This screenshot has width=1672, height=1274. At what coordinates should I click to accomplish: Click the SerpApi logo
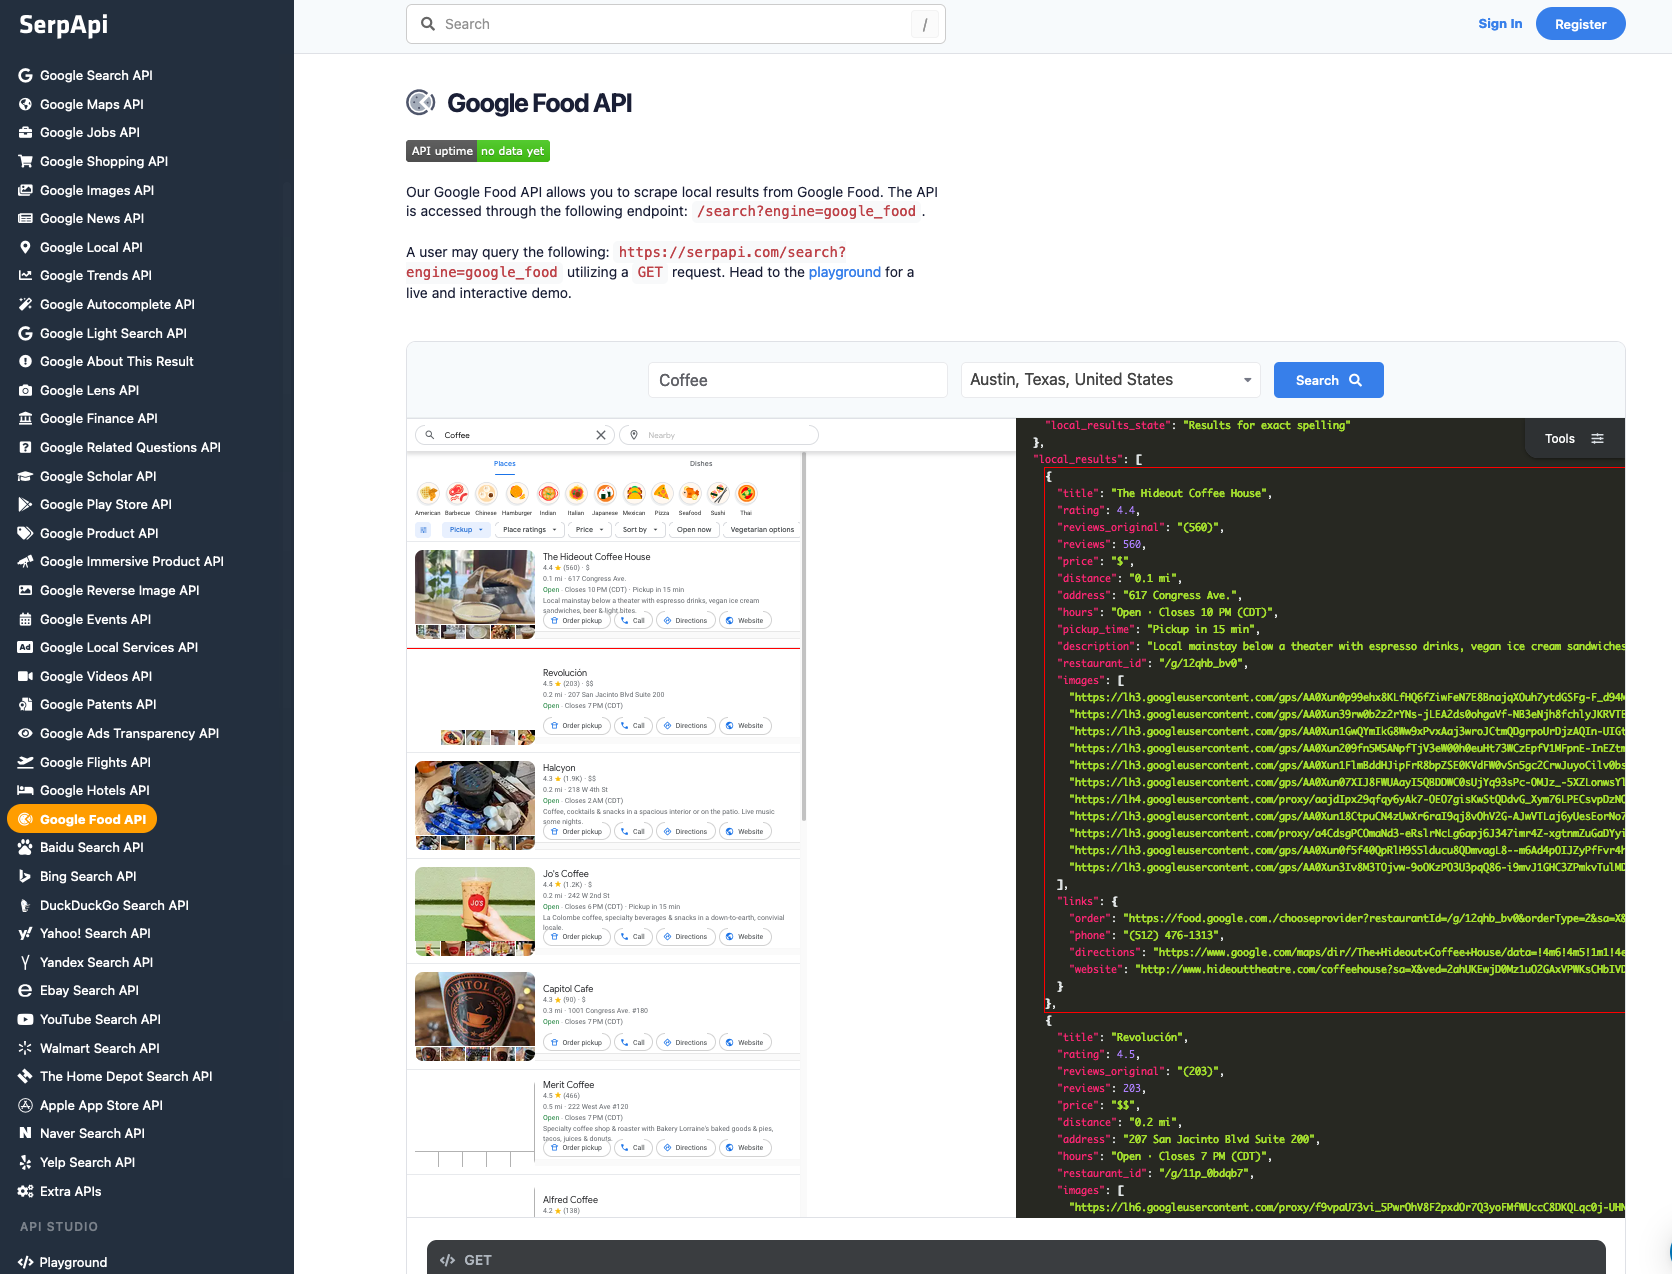(x=64, y=25)
